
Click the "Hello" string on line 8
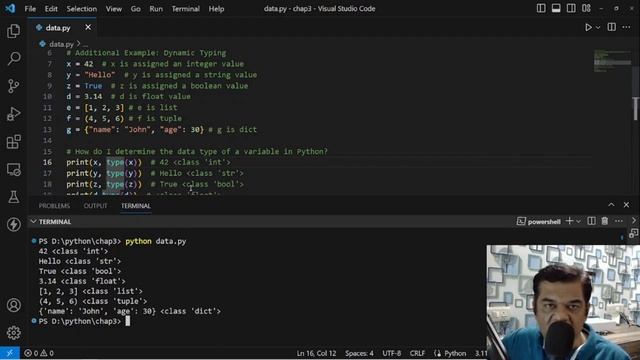click(100, 75)
